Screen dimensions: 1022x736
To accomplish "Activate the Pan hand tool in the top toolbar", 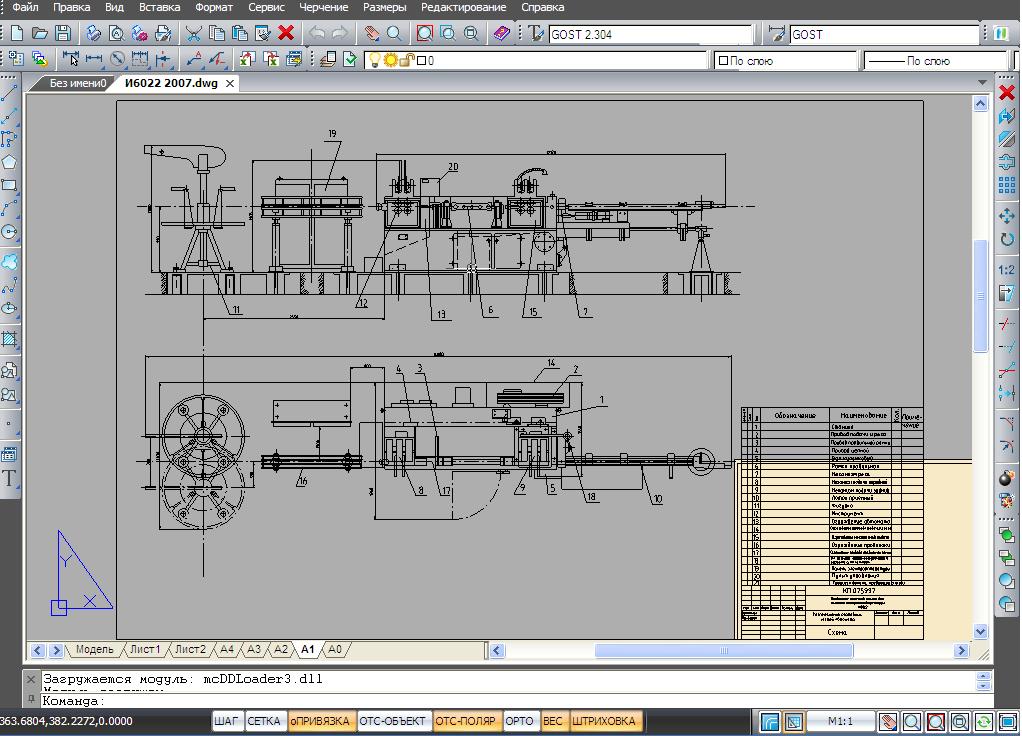I will [371, 33].
